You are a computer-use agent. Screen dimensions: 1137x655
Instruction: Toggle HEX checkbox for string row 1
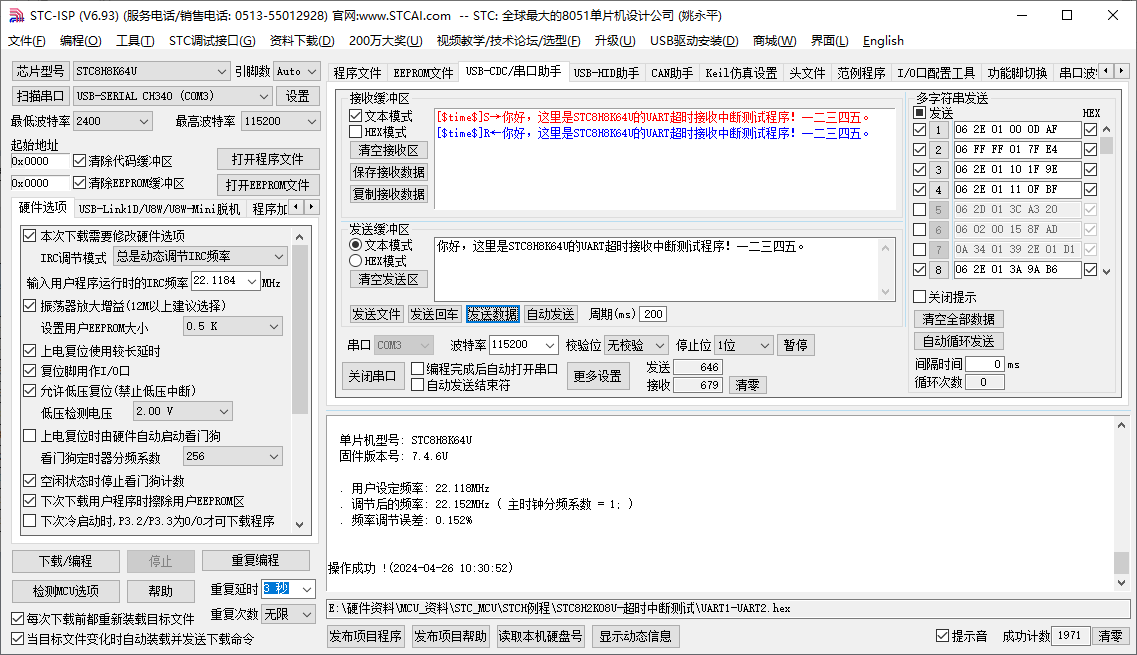coord(1090,129)
